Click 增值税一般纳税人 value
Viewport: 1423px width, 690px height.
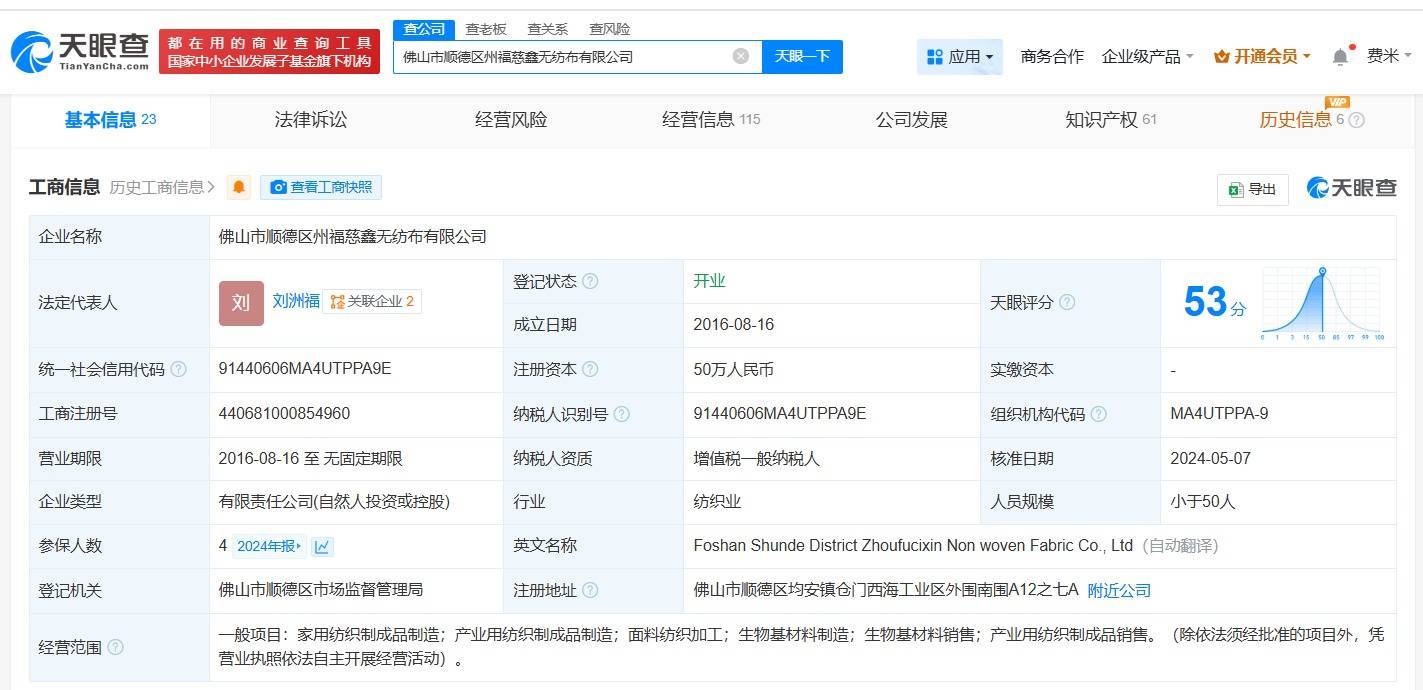756,459
